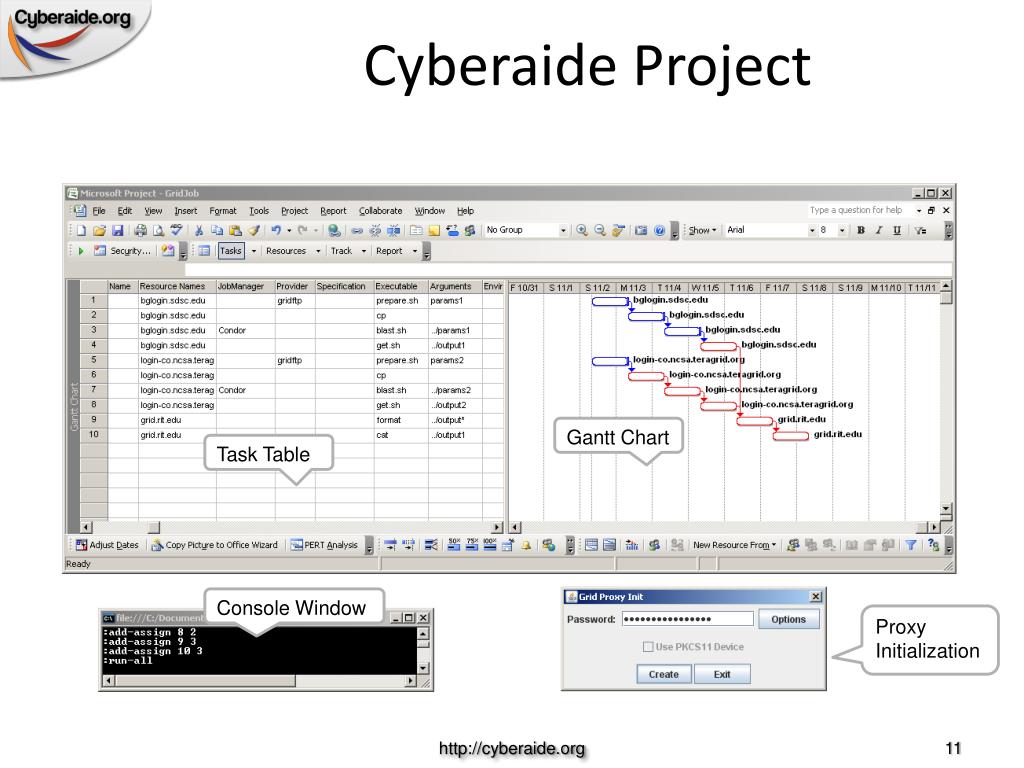
Task: Expand the Resources guide dropdown arrow
Action: pyautogui.click(x=318, y=251)
